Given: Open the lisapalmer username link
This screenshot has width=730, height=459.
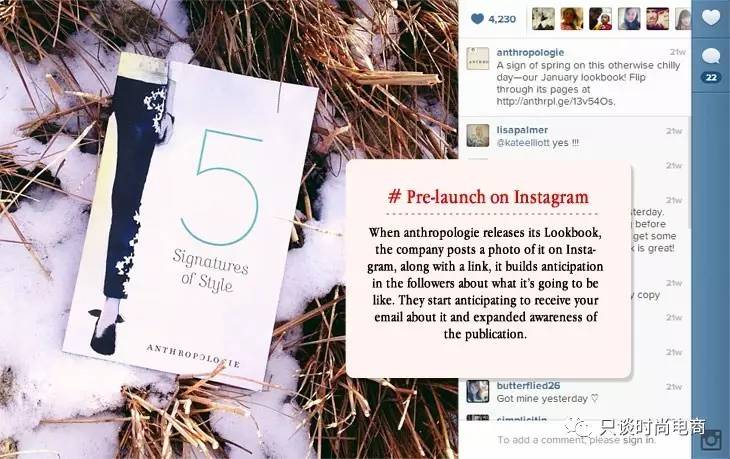Looking at the screenshot, I should [x=522, y=130].
